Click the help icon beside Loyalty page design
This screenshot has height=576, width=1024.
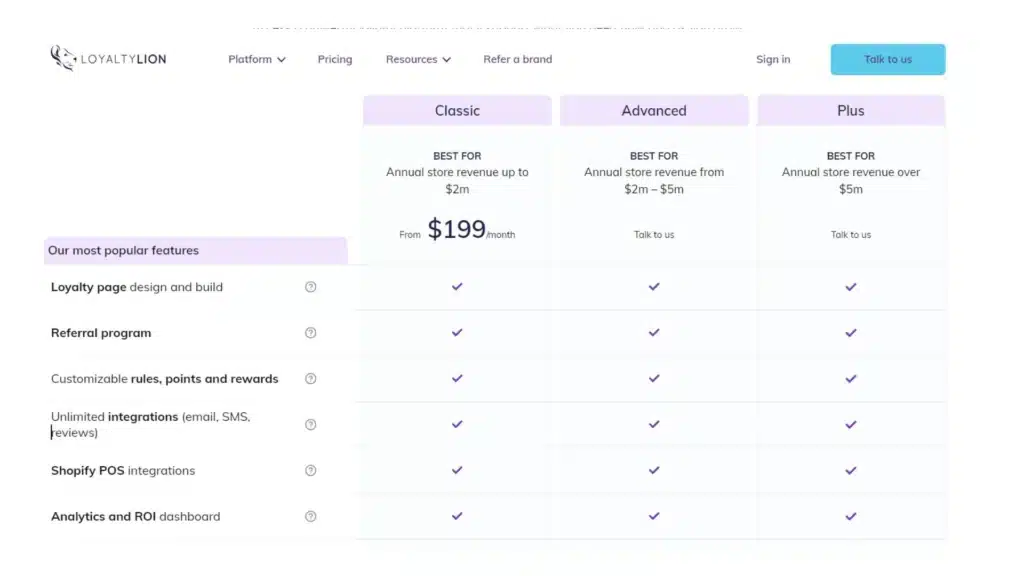coord(311,286)
